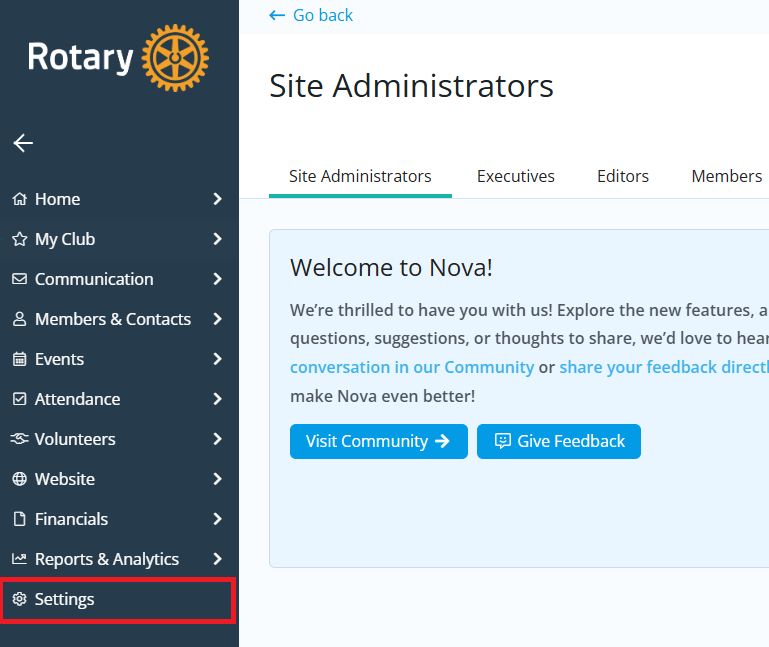Click the Attendance checkmark icon
769x647 pixels.
pos(20,399)
